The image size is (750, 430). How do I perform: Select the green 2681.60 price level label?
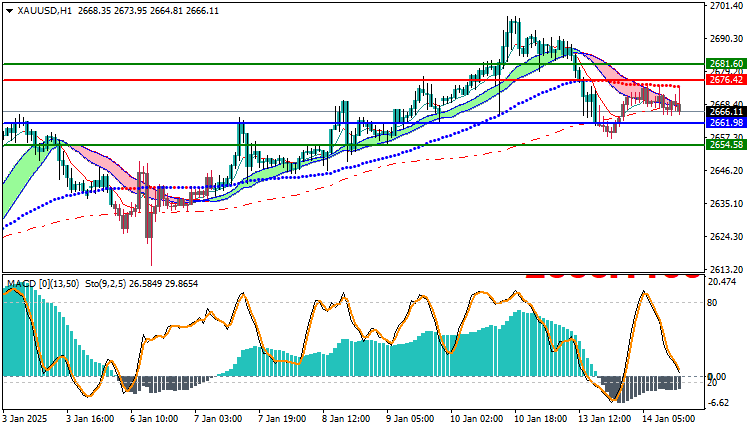pyautogui.click(x=726, y=64)
